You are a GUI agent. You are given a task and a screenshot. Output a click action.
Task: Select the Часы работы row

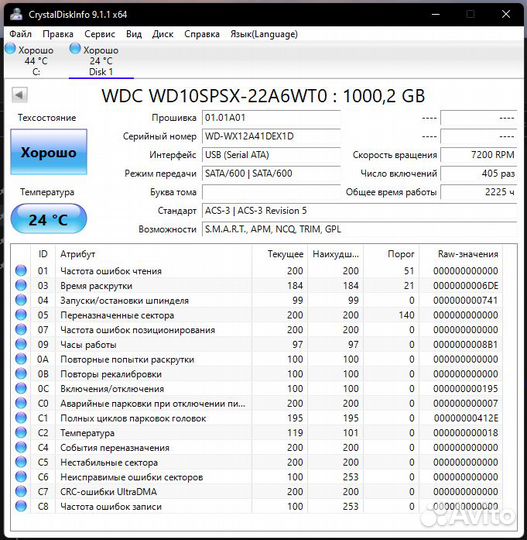point(257,344)
